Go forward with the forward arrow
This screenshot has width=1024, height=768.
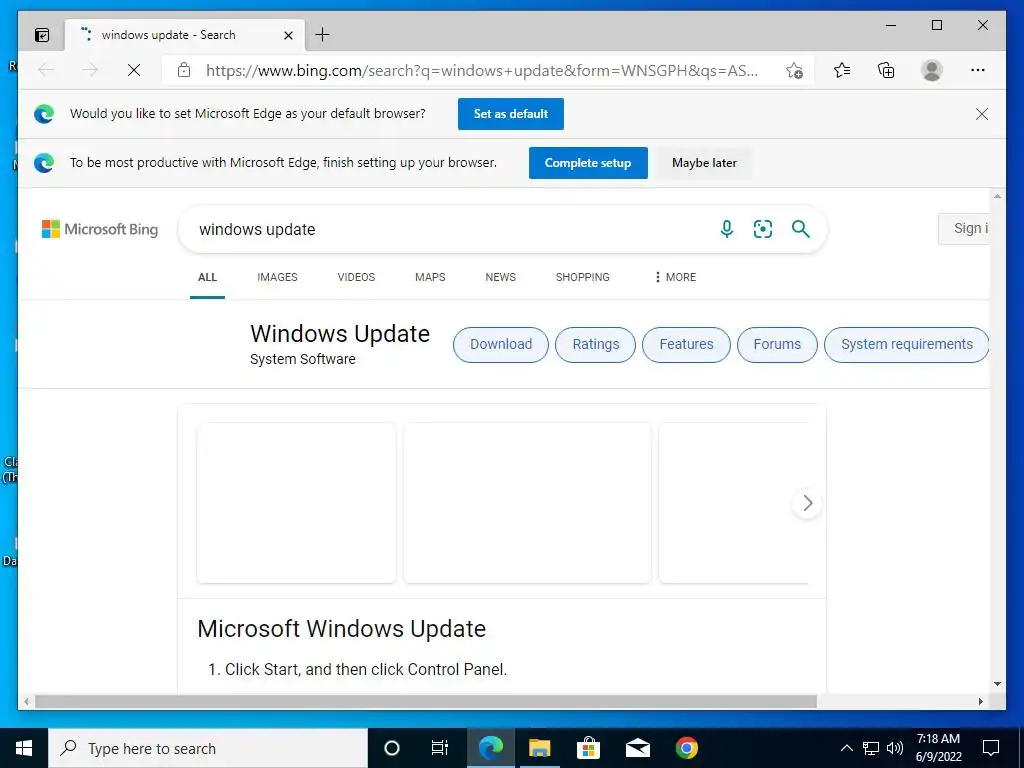coord(89,70)
